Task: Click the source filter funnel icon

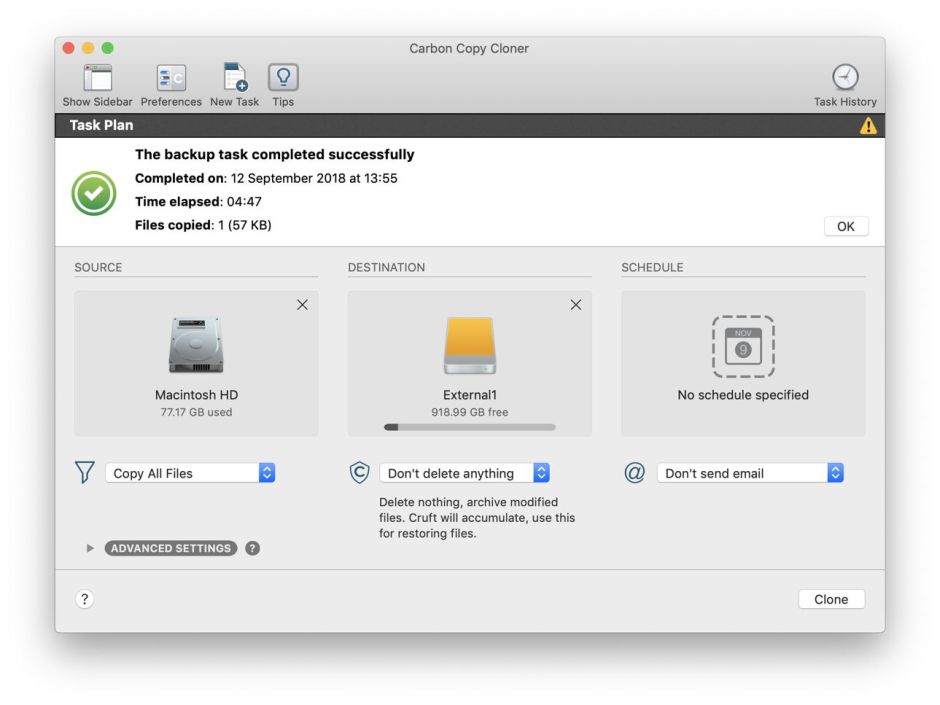Action: coord(85,473)
